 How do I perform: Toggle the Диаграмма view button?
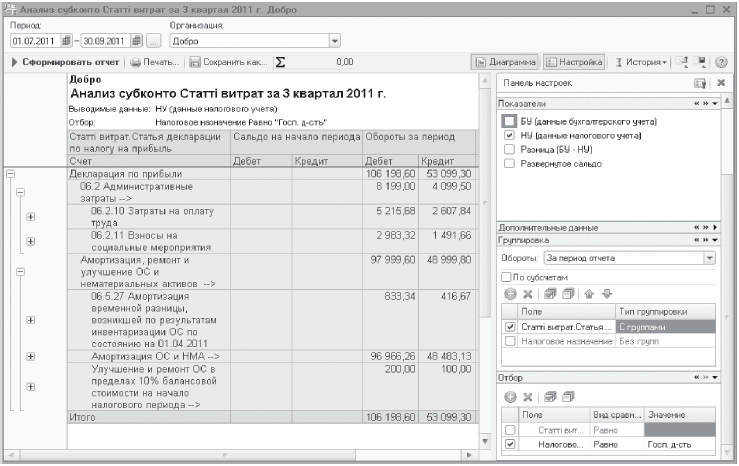506,62
